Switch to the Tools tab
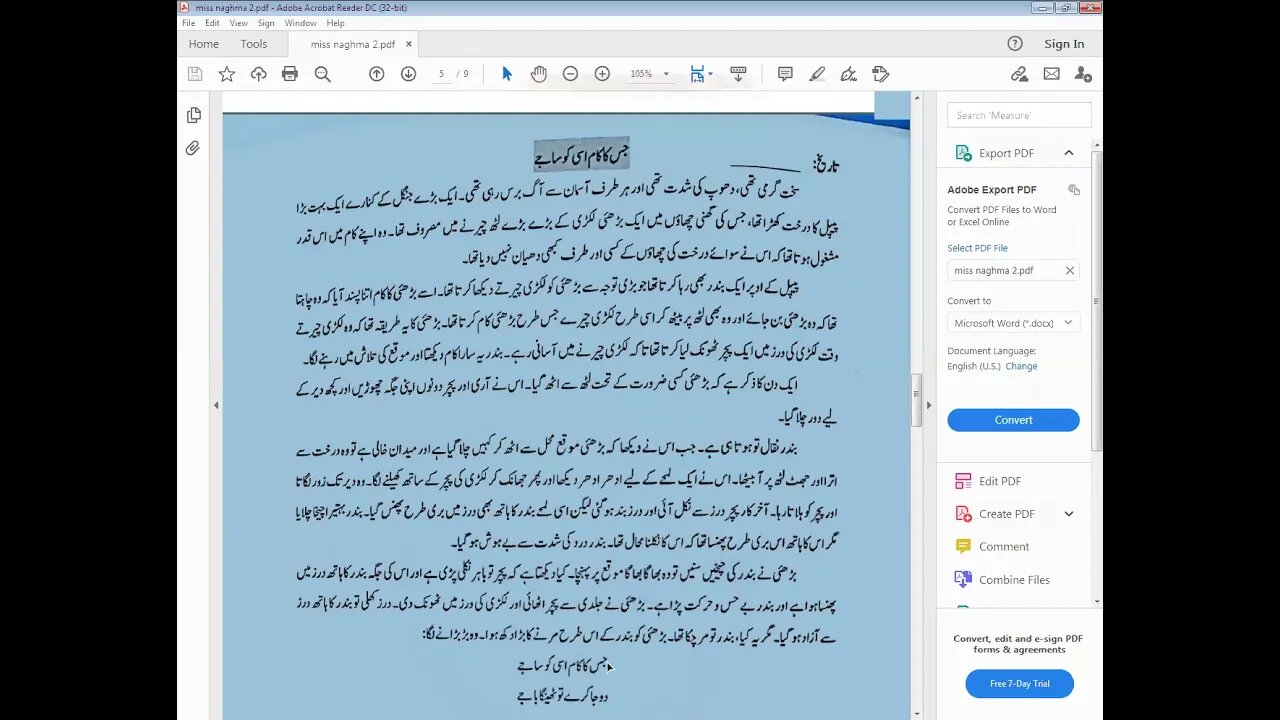Viewport: 1280px width, 720px height. click(x=254, y=44)
